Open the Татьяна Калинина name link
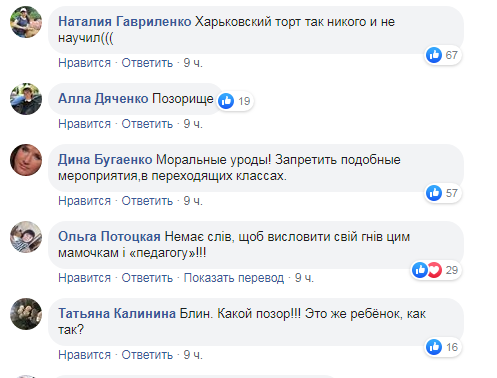The height and width of the screenshot is (378, 497). pos(117,314)
